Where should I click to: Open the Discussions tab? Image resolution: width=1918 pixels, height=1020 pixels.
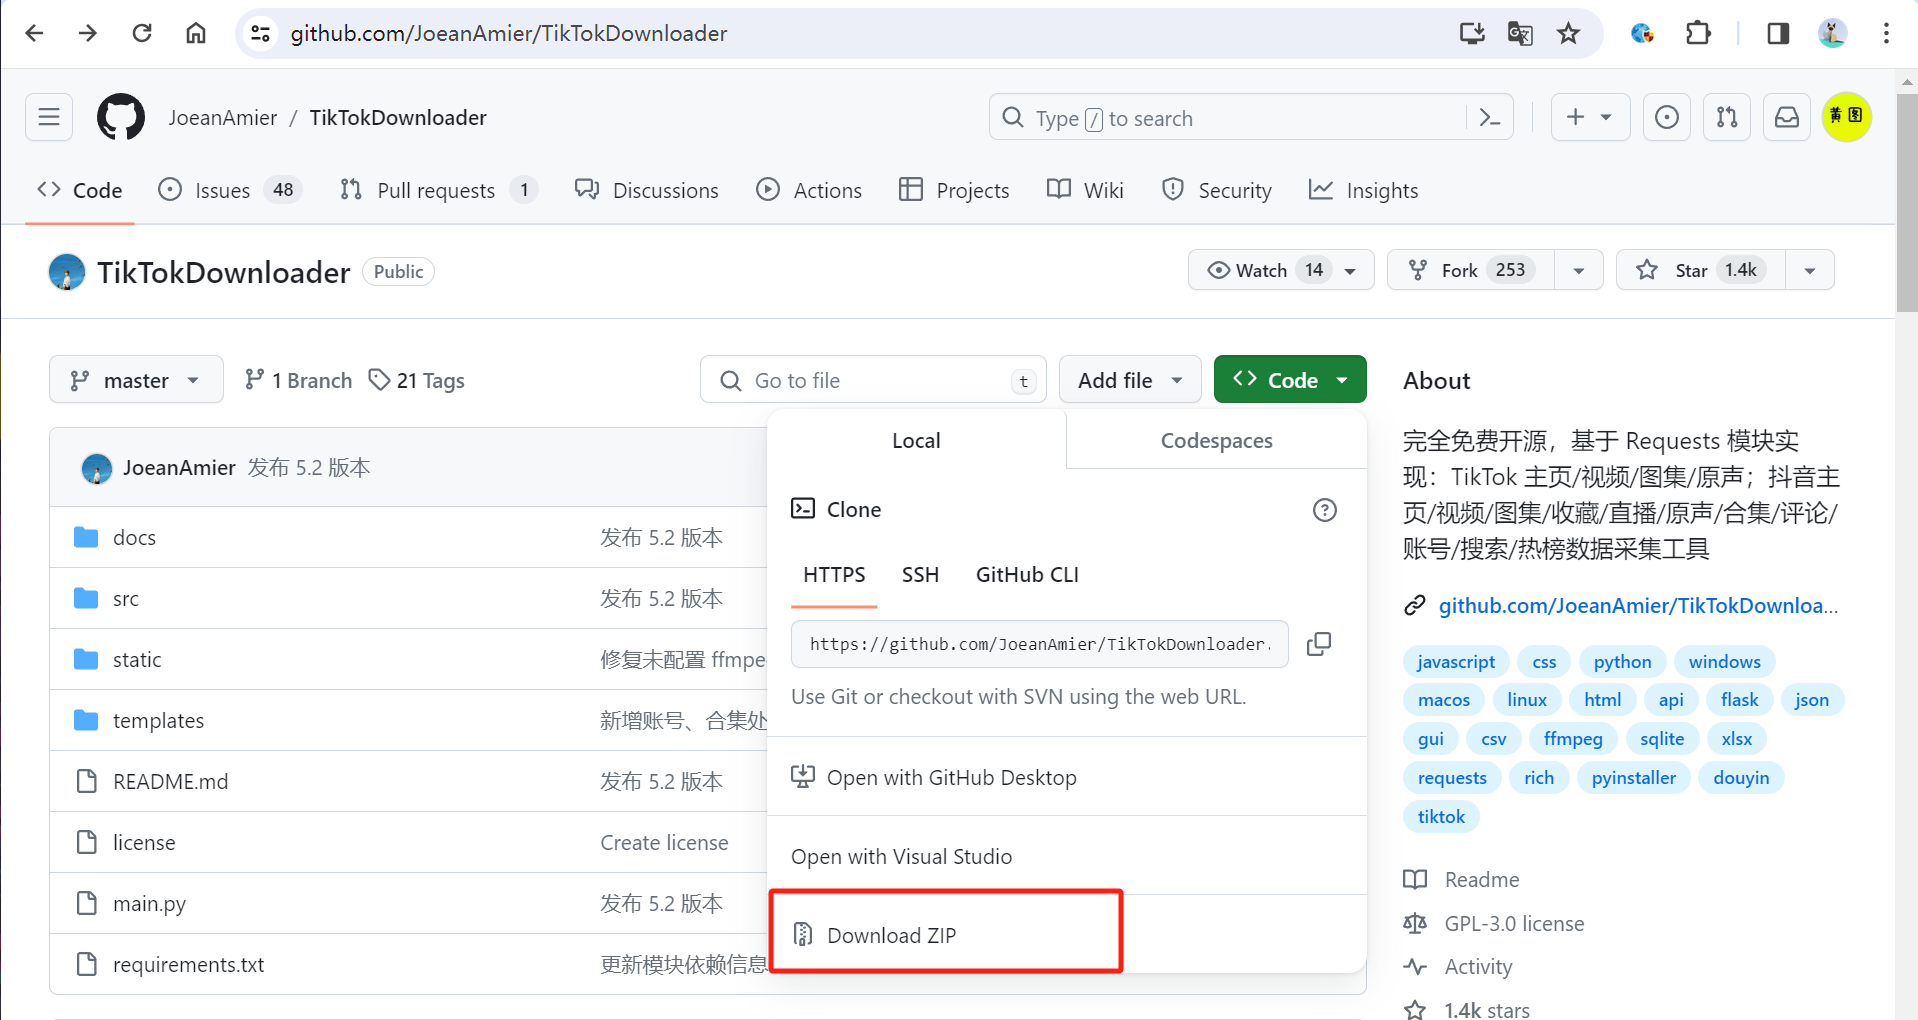click(x=646, y=190)
